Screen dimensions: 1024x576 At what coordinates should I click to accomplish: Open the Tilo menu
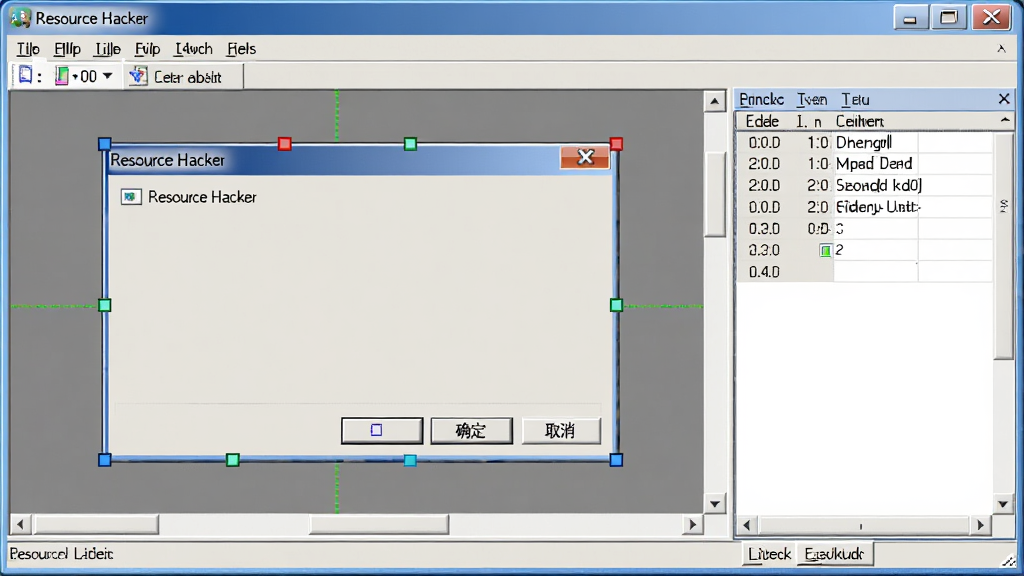pyautogui.click(x=28, y=49)
